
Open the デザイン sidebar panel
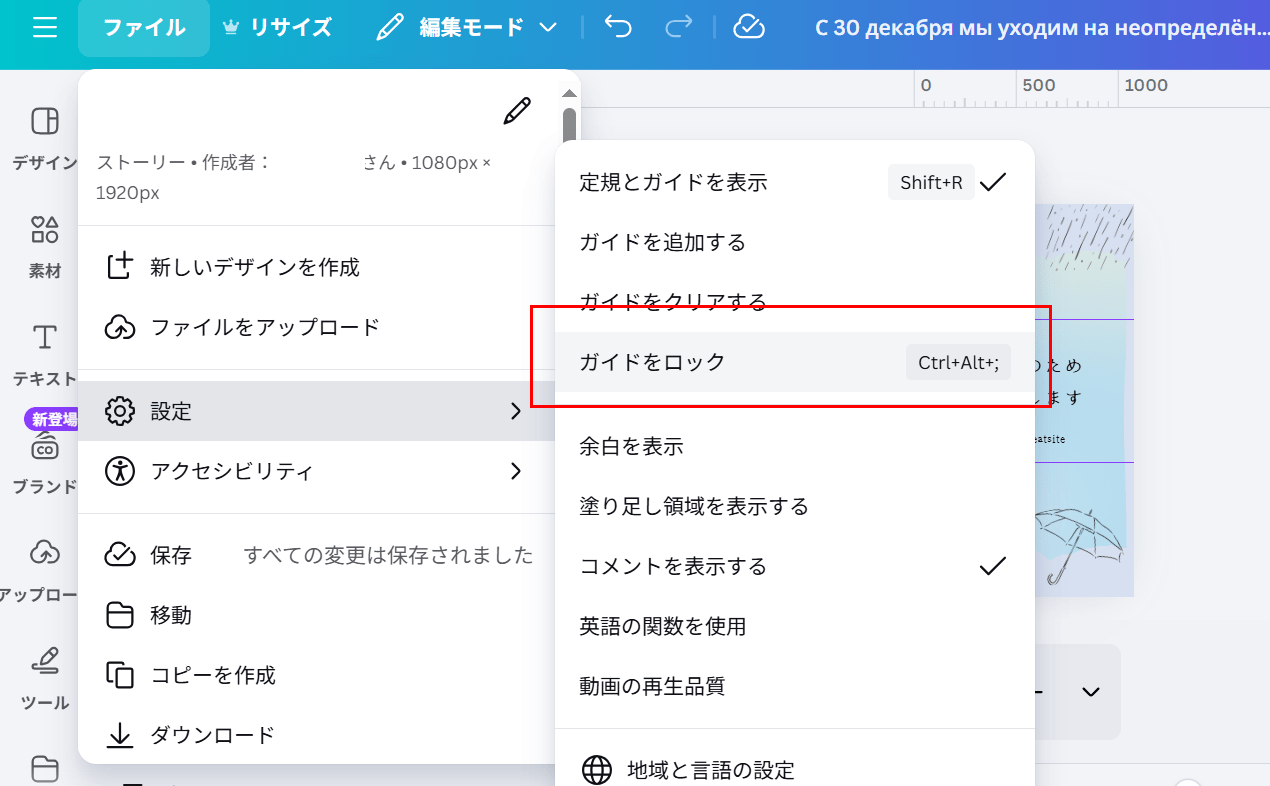coord(45,139)
